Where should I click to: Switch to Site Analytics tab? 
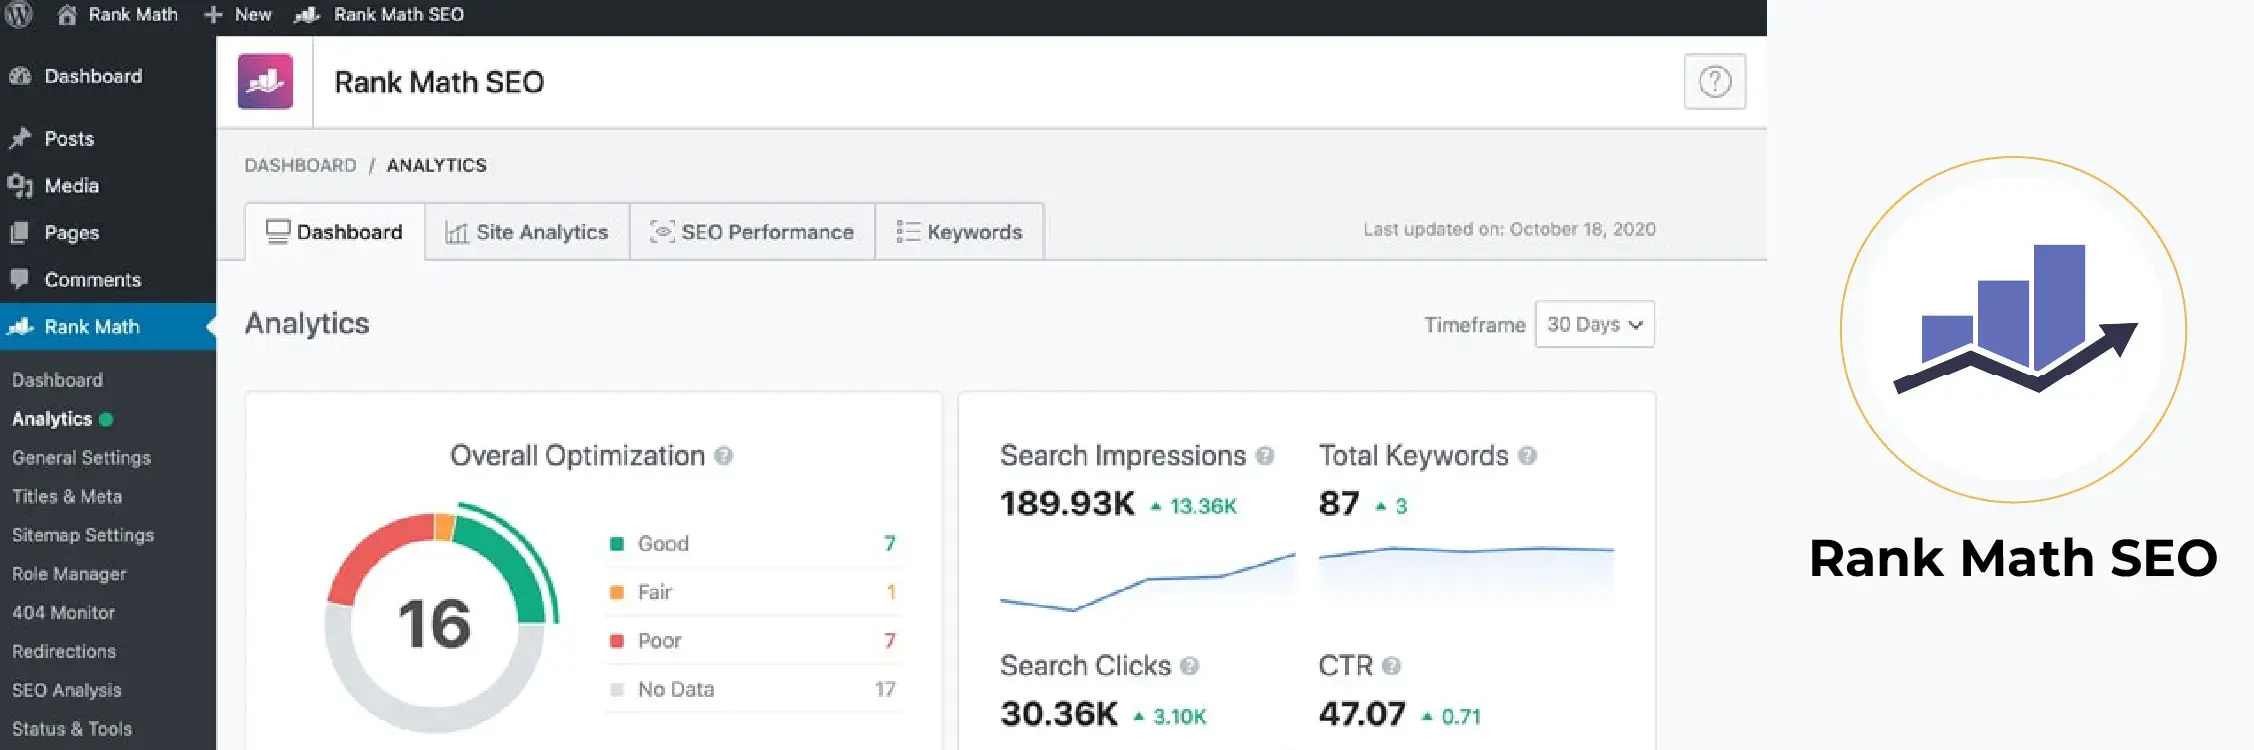527,232
